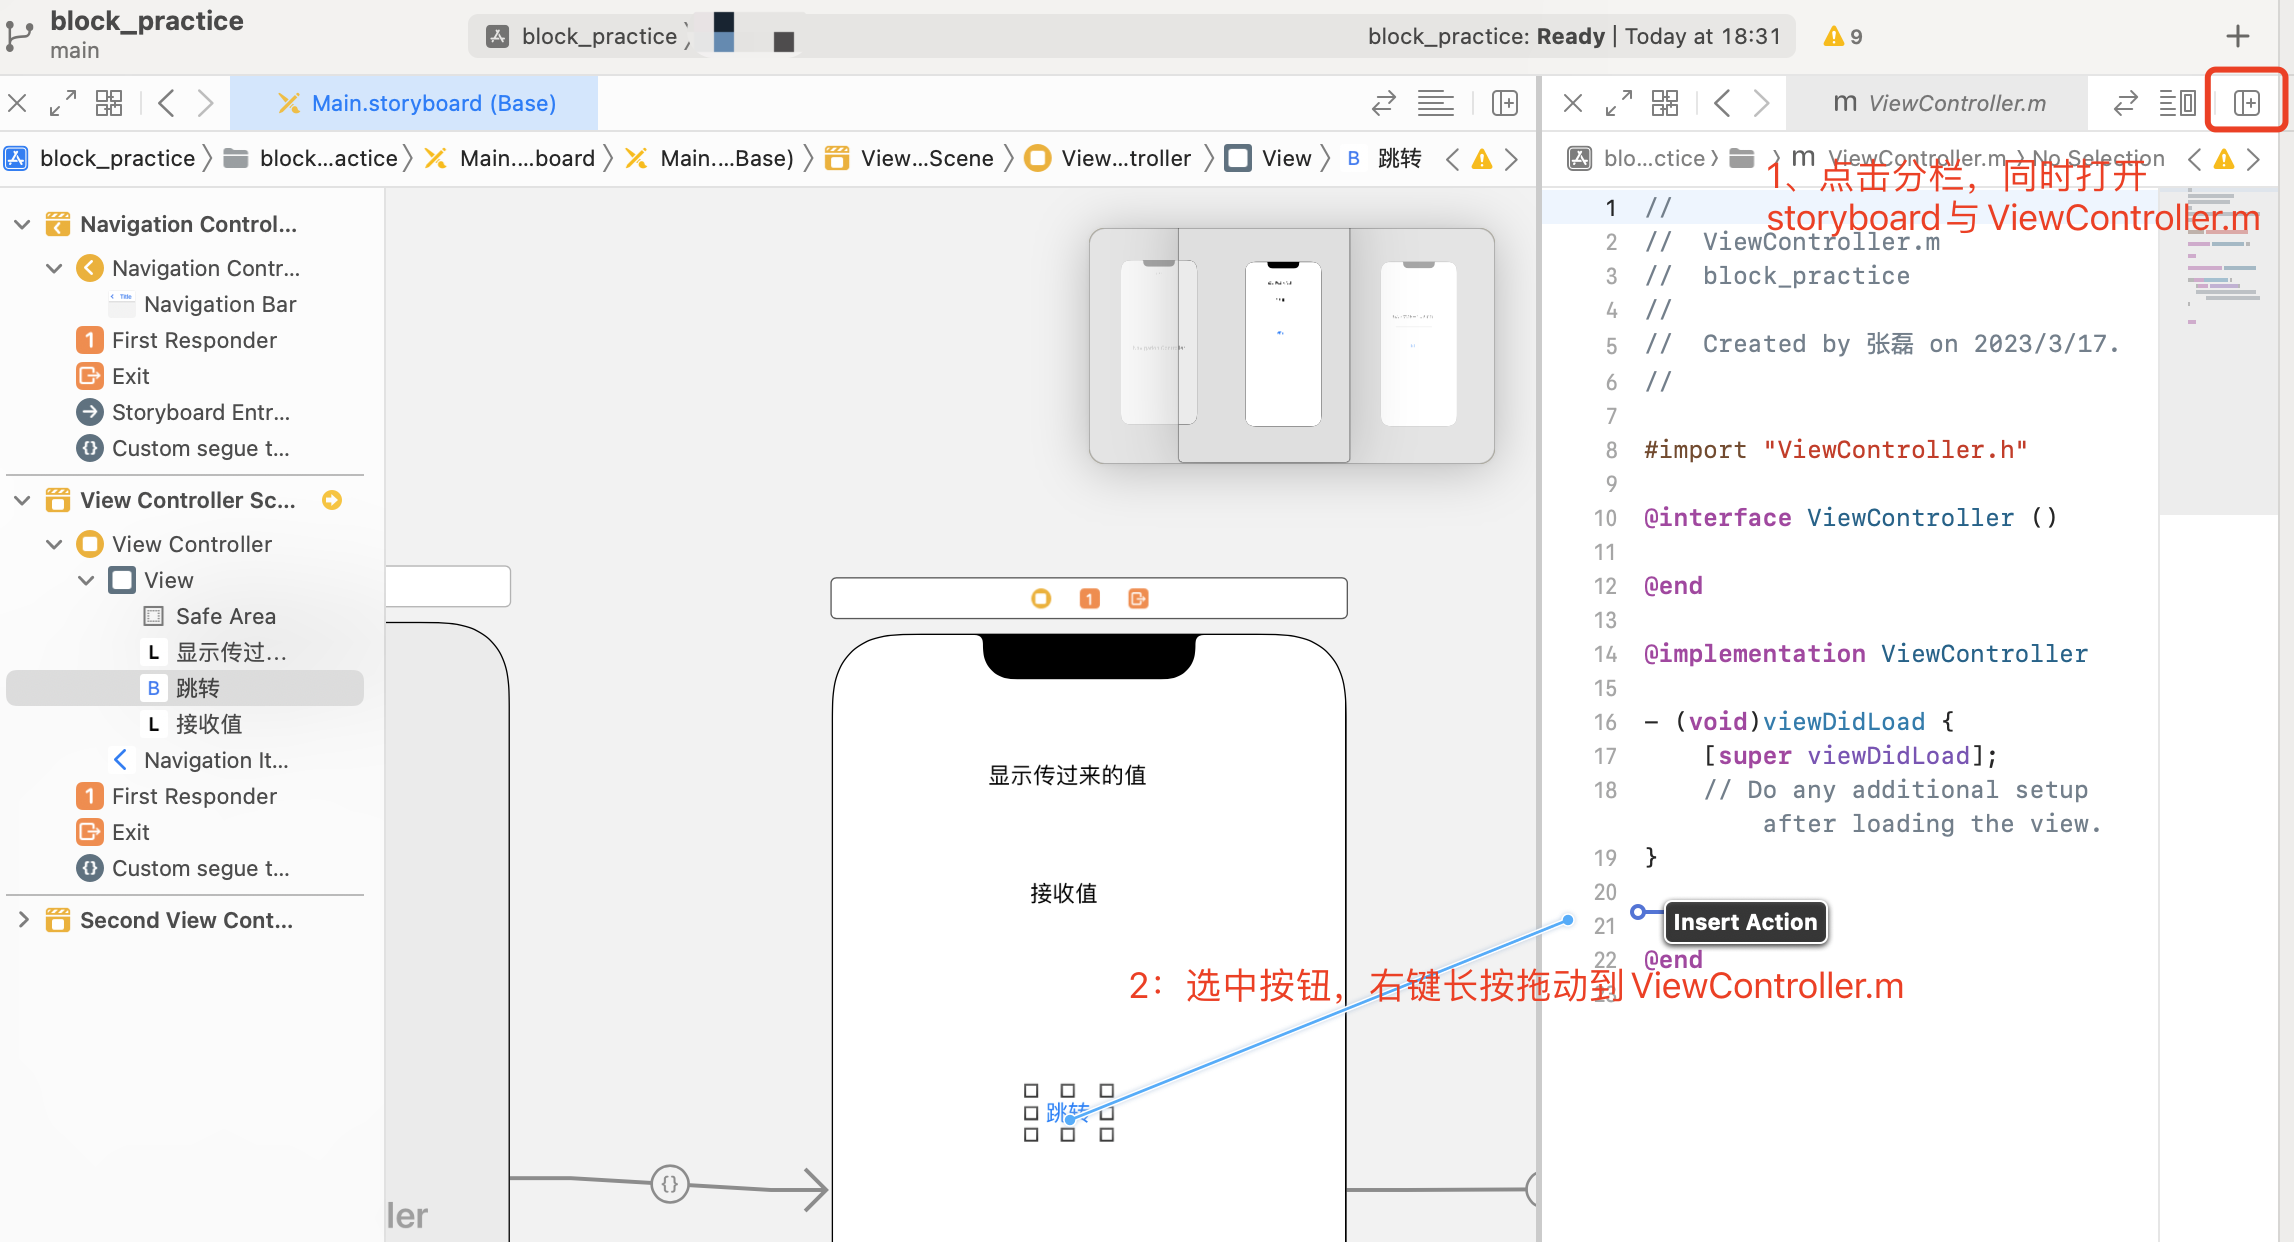Jump to the previous issue in the storyboard jump bar

1452,159
